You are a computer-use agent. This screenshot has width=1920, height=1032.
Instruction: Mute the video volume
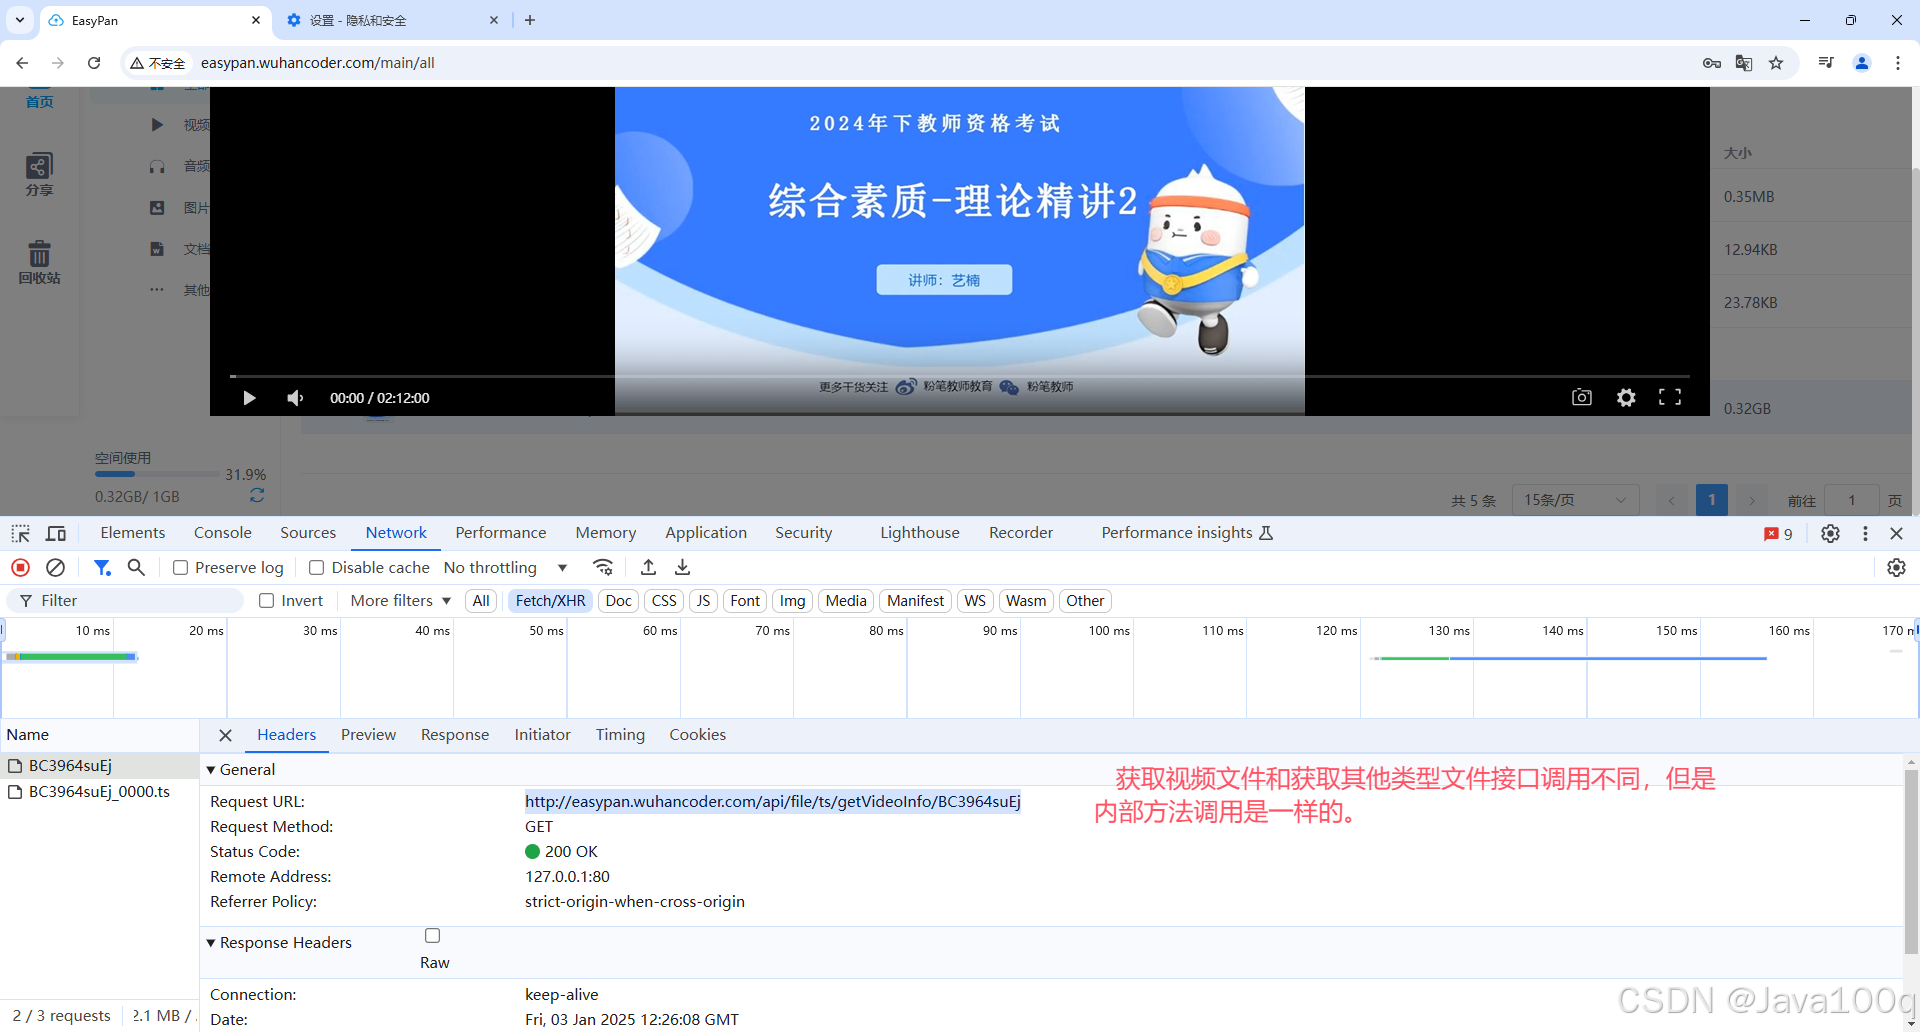click(x=295, y=398)
